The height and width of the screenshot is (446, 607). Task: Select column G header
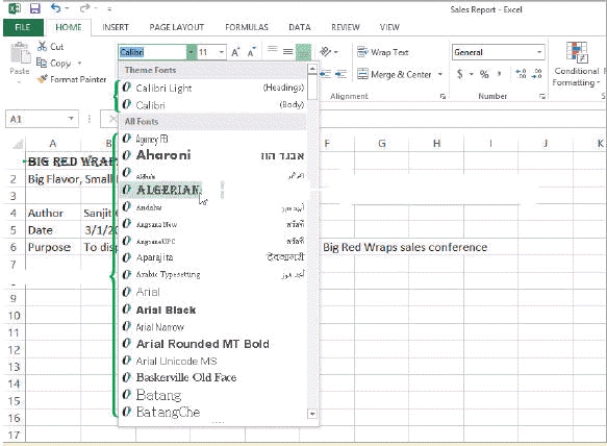[382, 144]
